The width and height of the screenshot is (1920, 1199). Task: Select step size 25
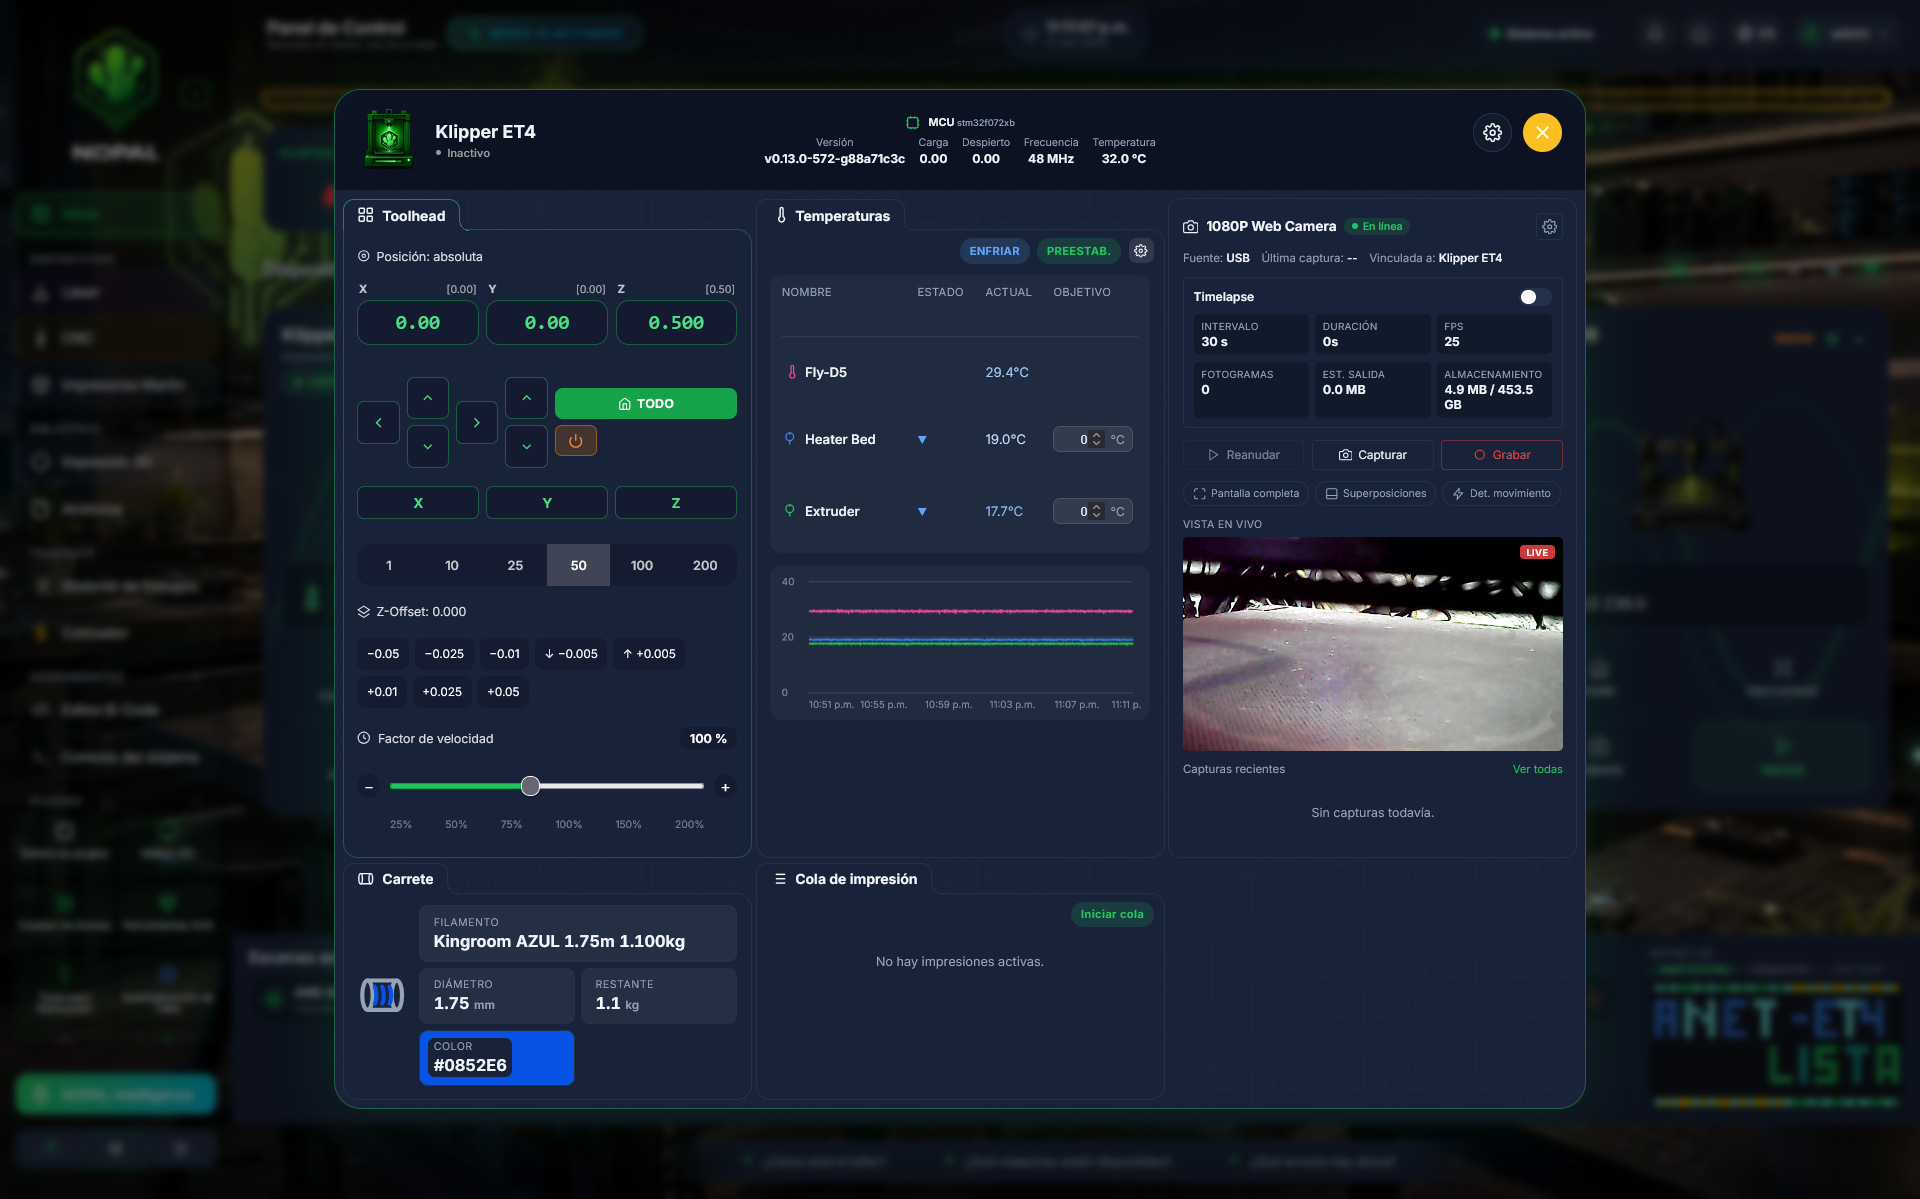[515, 565]
